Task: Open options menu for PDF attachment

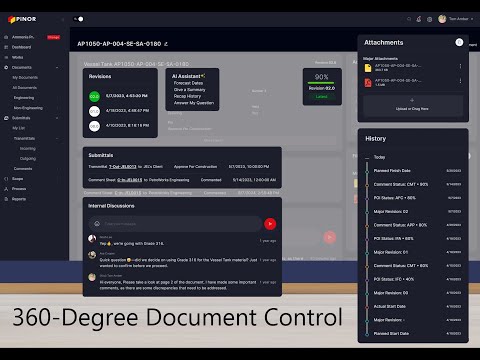Action: [x=460, y=81]
